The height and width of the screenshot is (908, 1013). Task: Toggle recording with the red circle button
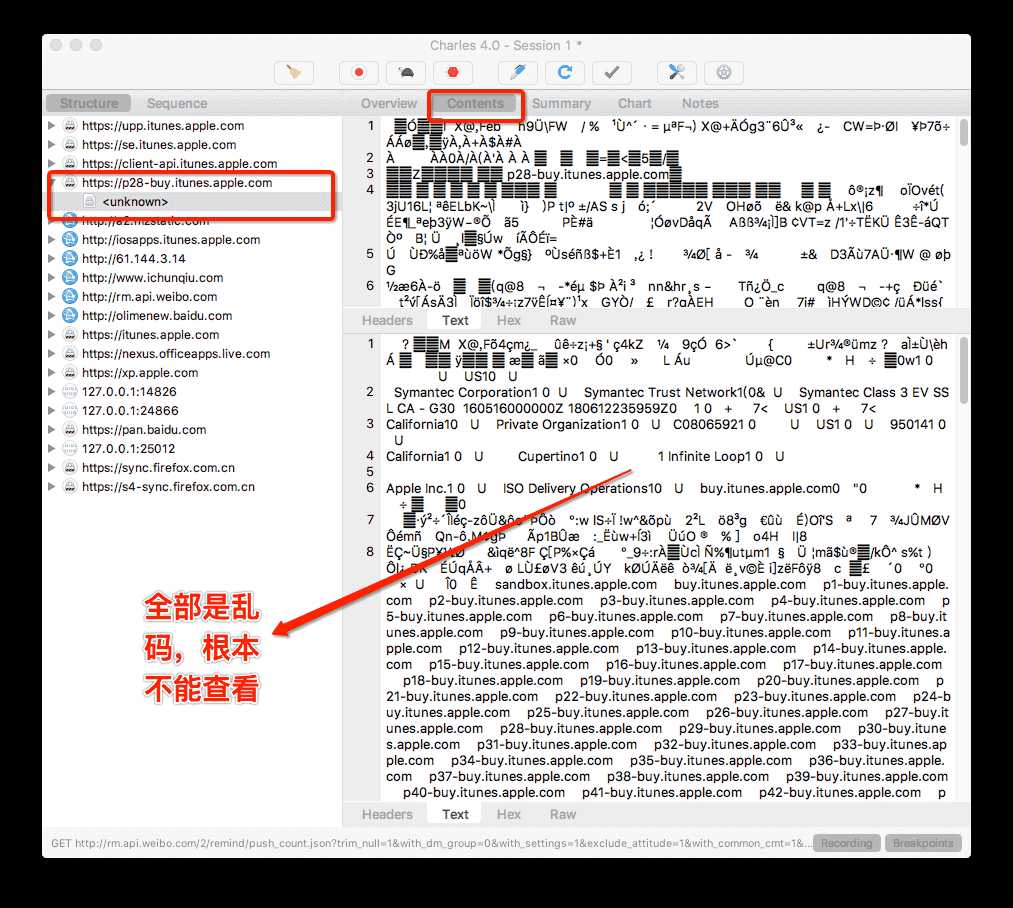point(359,72)
